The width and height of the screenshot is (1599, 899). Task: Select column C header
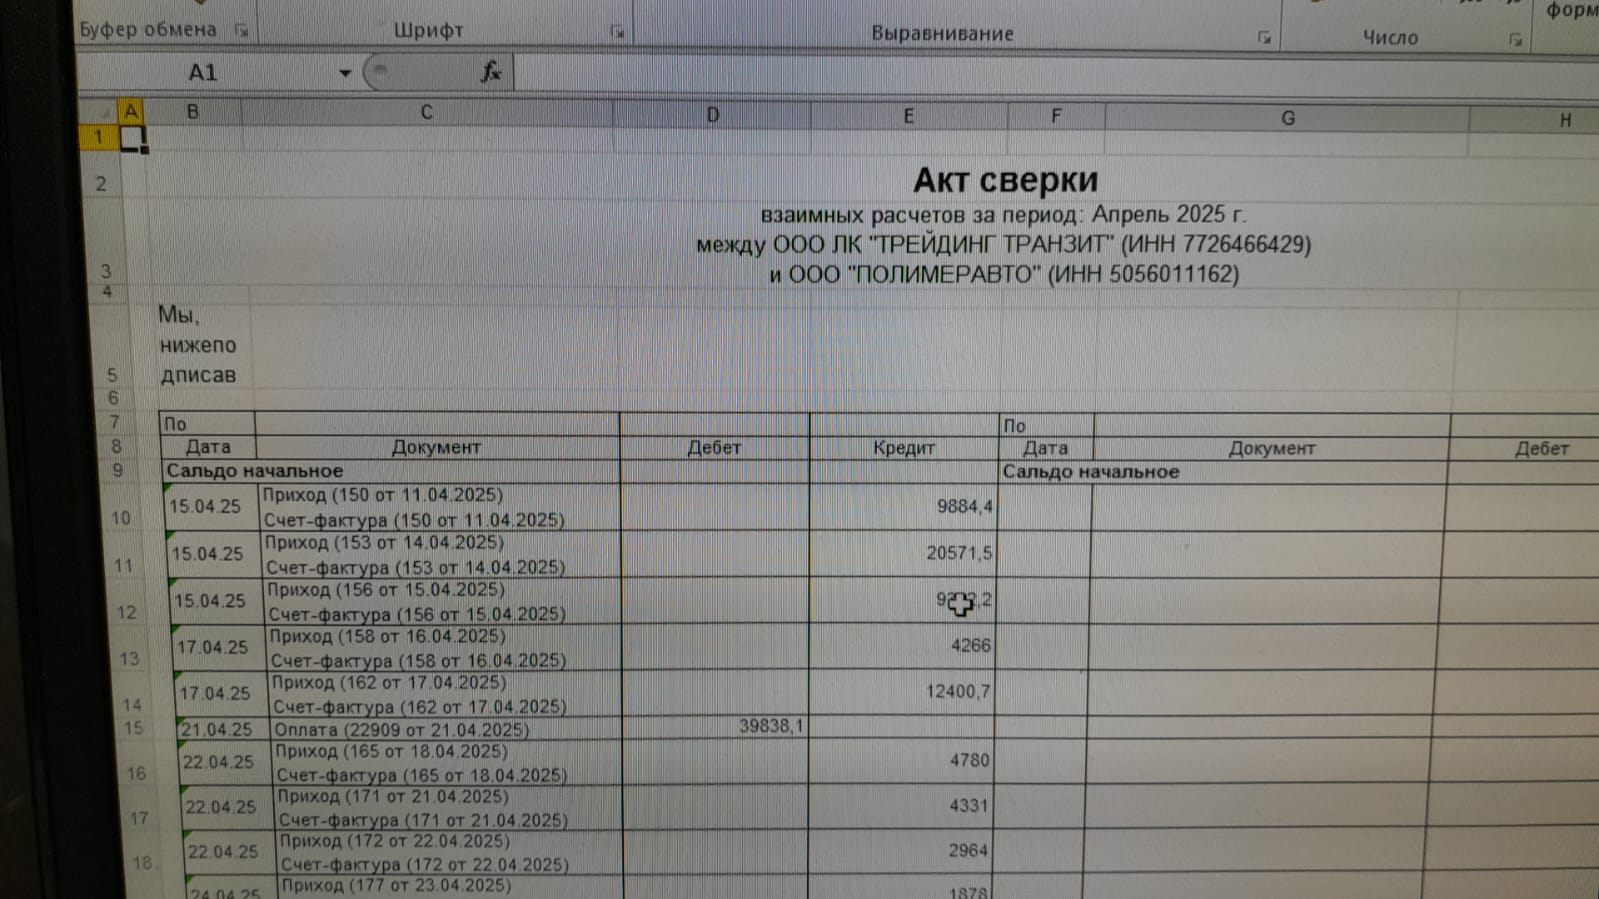pos(426,113)
